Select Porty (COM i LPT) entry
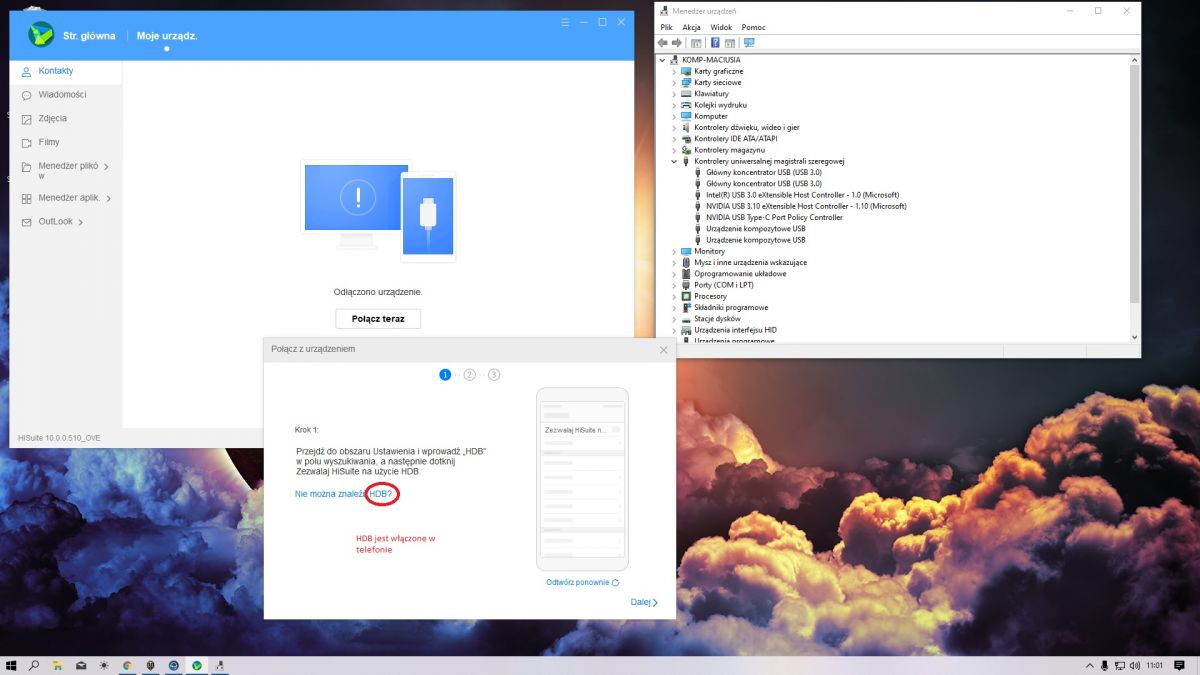The image size is (1200, 675). click(x=724, y=285)
